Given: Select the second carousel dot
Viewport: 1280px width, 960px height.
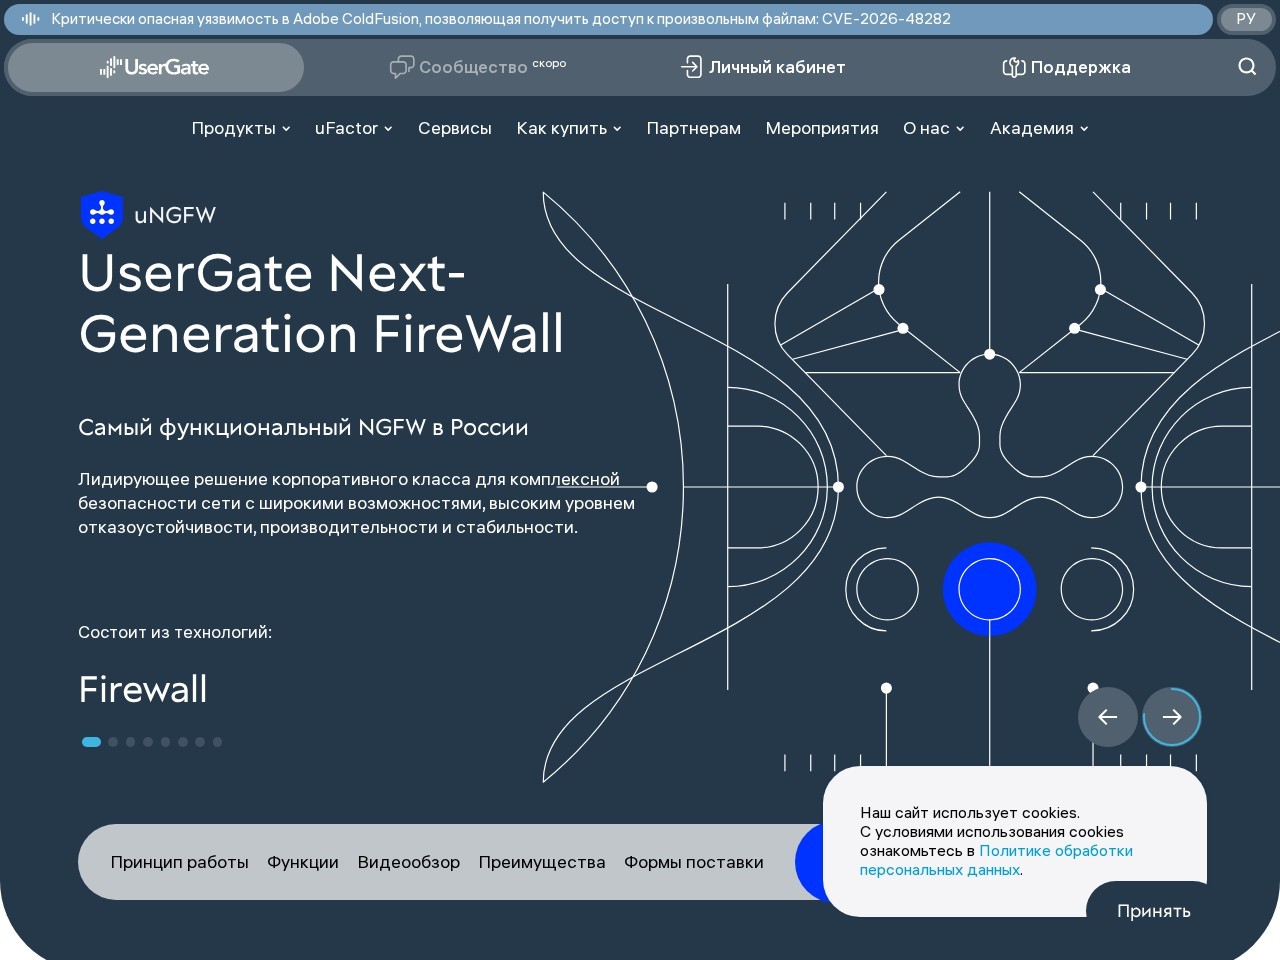Looking at the screenshot, I should [113, 742].
